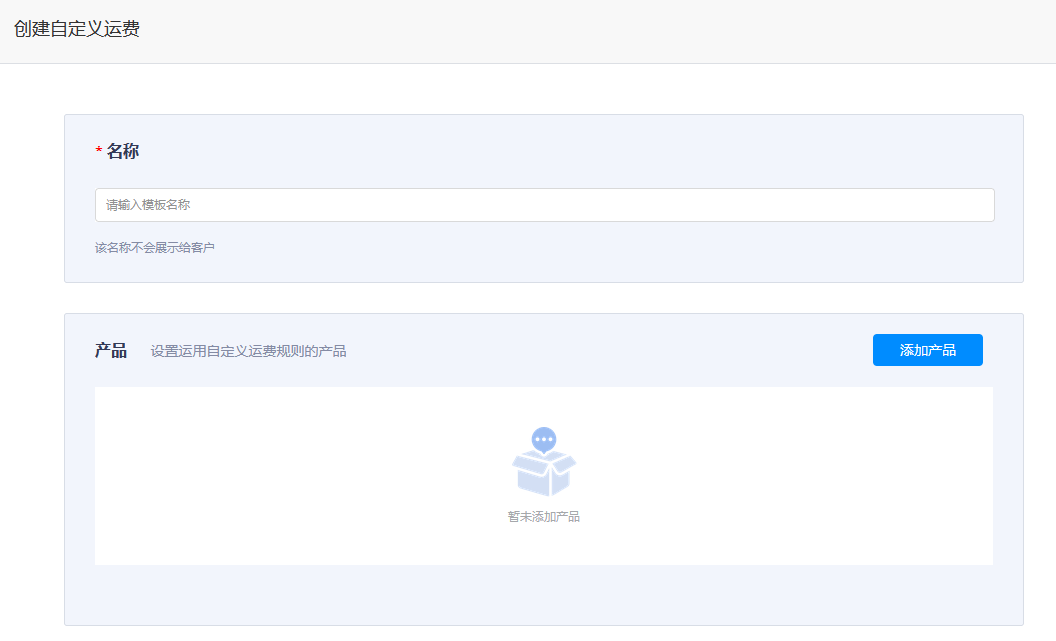The width and height of the screenshot is (1056, 641).
Task: Click the left page margin beside 名称 card
Action: [32, 198]
